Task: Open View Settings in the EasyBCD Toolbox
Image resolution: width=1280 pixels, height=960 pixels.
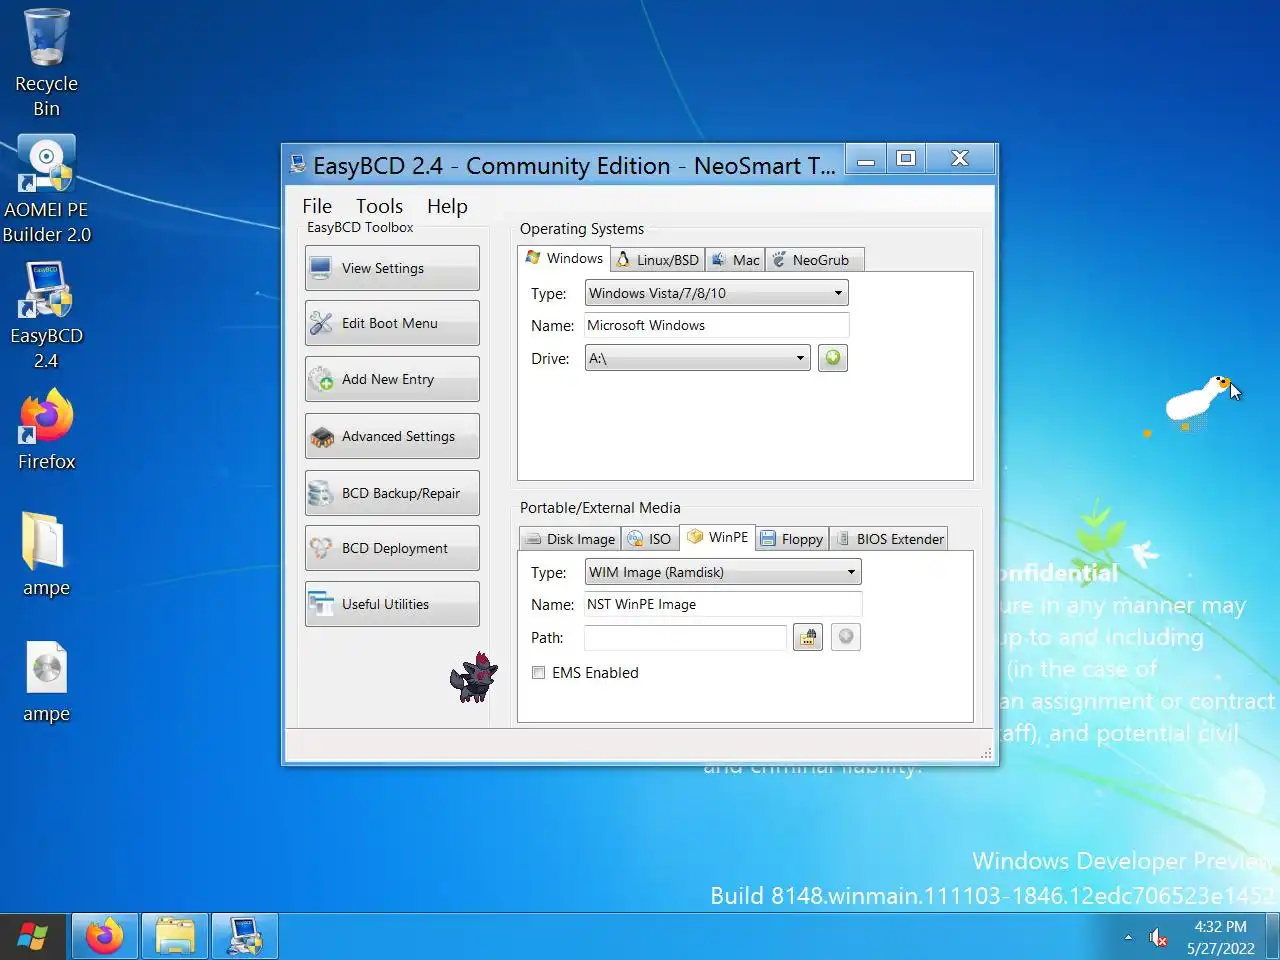Action: tap(392, 268)
